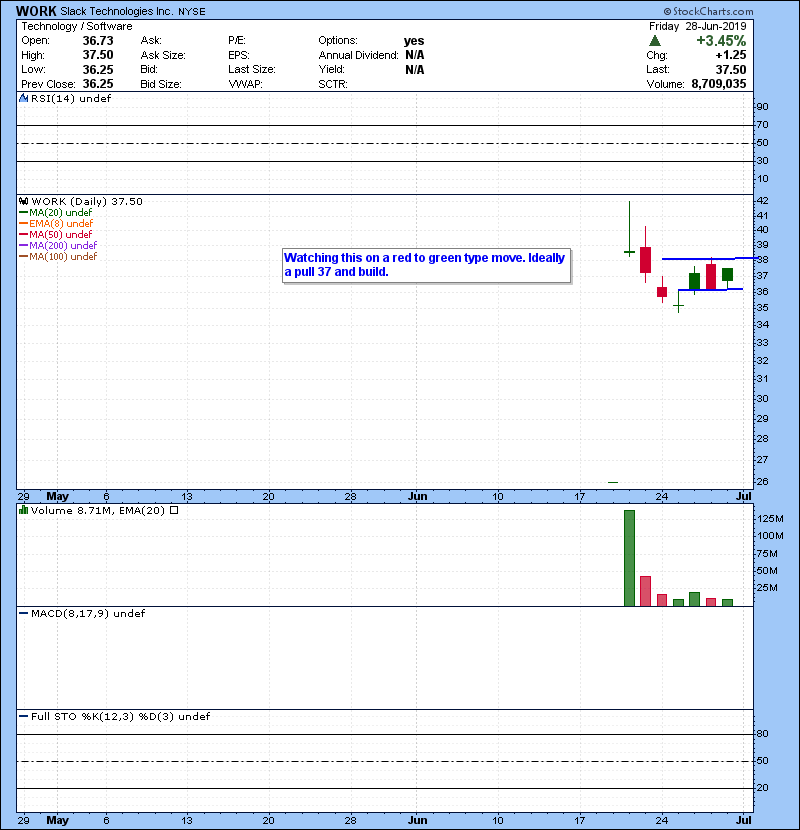Viewport: 800px width, 830px height.
Task: Click the volume bars icon in legend
Action: point(23,510)
